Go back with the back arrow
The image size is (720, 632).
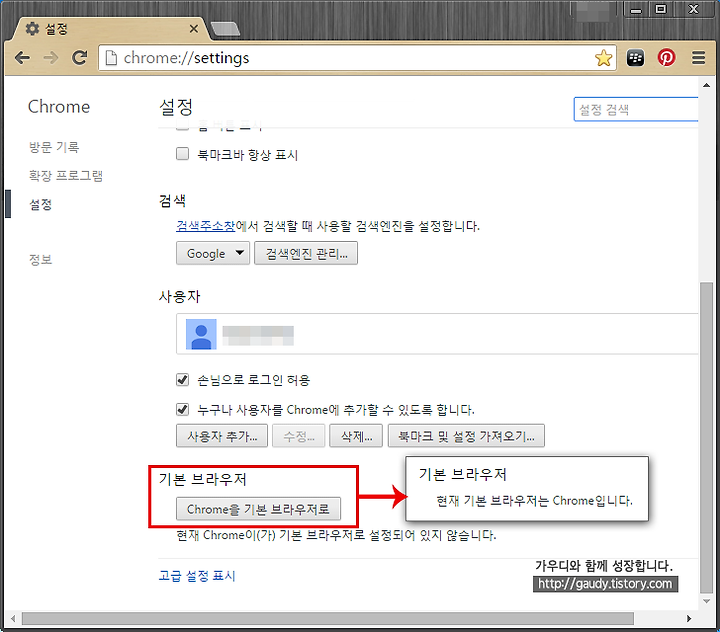point(22,58)
